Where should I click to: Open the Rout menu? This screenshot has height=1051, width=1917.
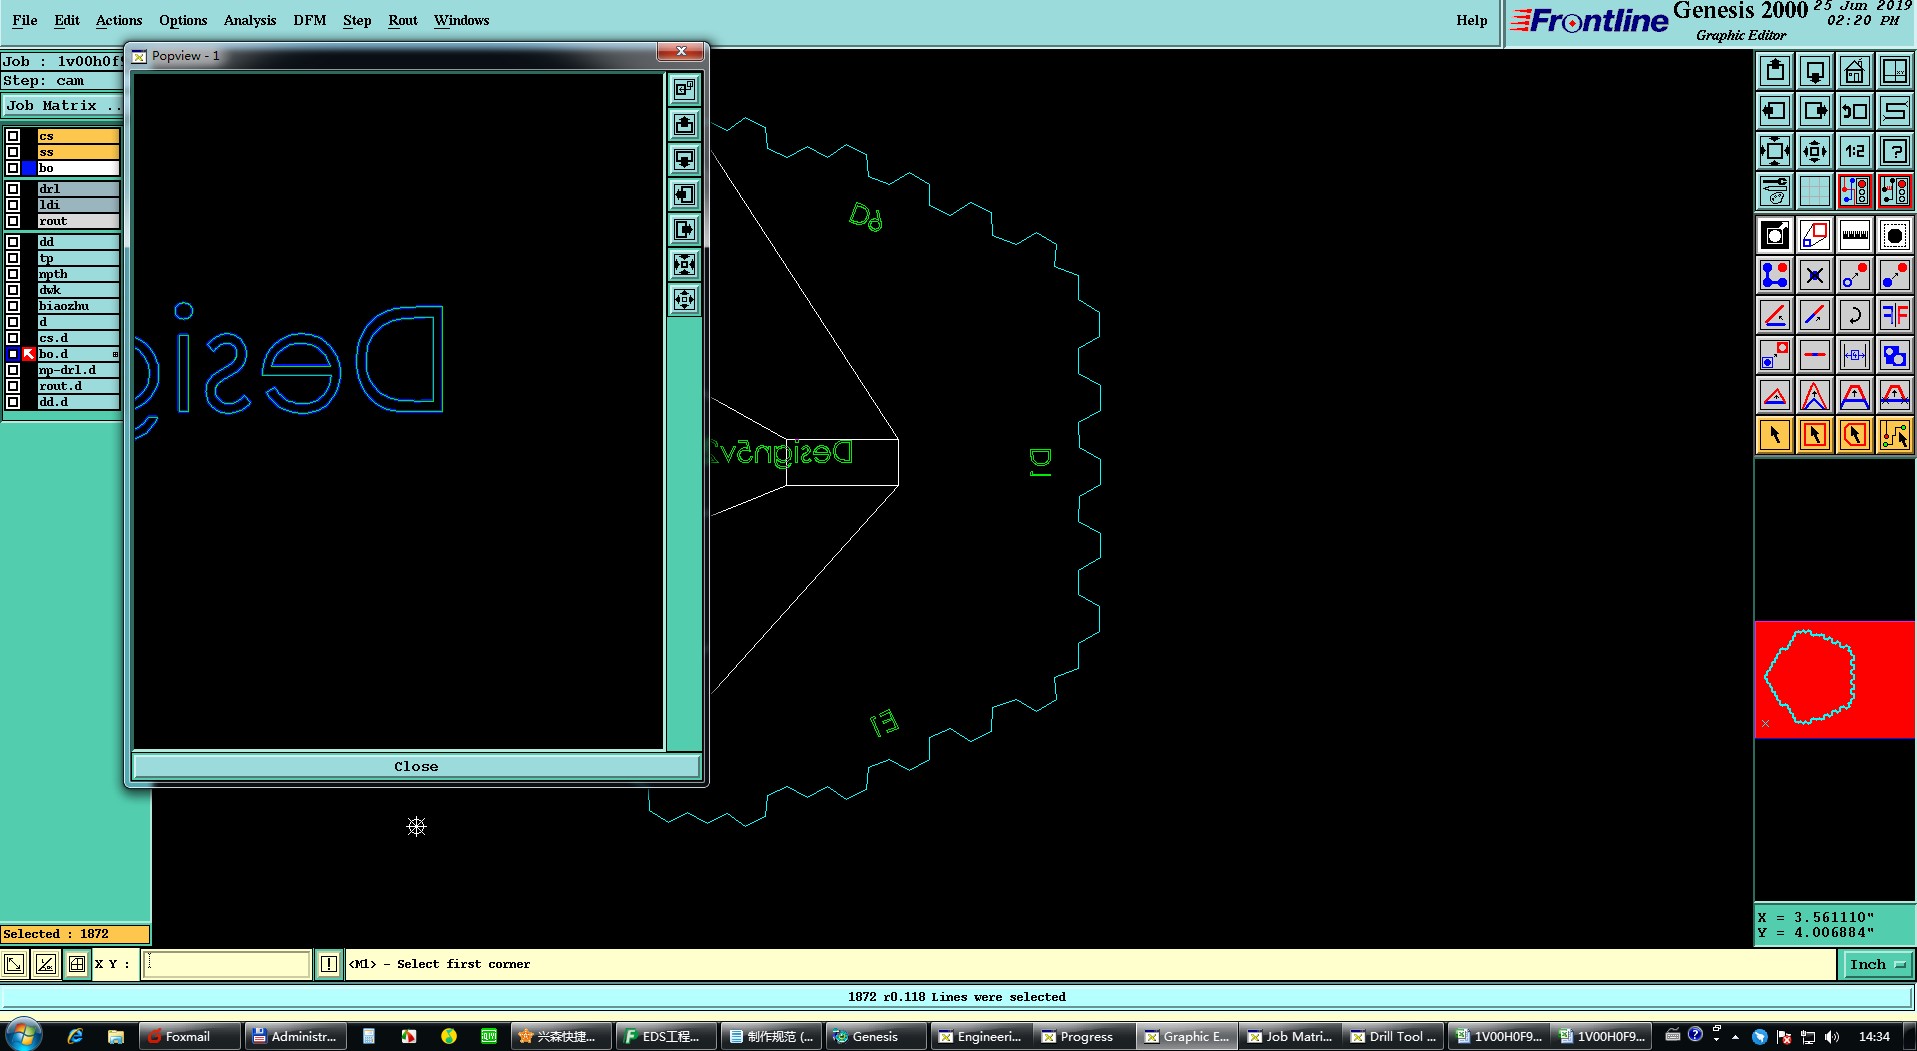click(x=403, y=20)
